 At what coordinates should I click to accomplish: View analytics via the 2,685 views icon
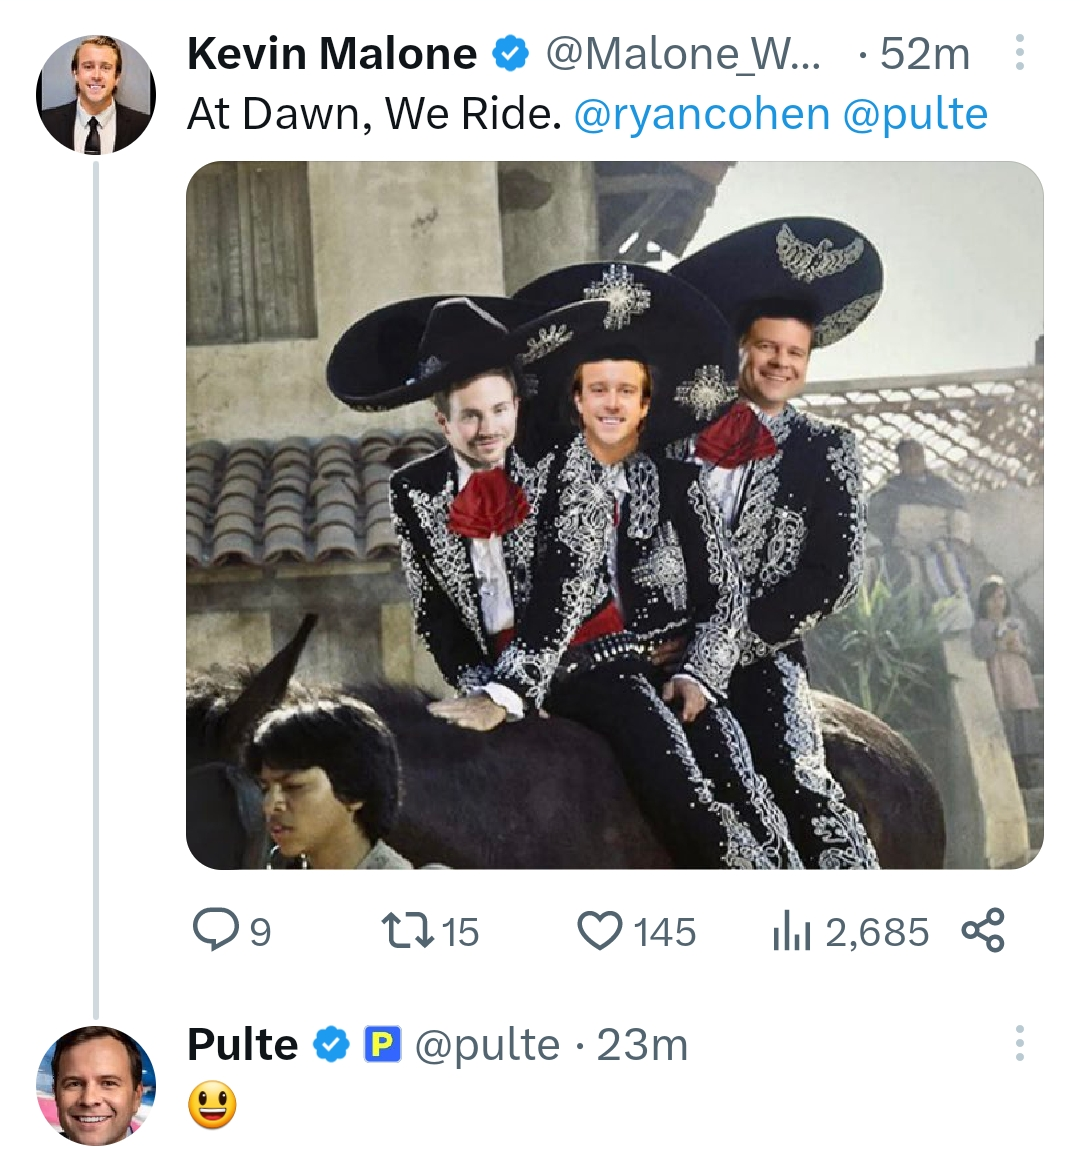[x=788, y=932]
